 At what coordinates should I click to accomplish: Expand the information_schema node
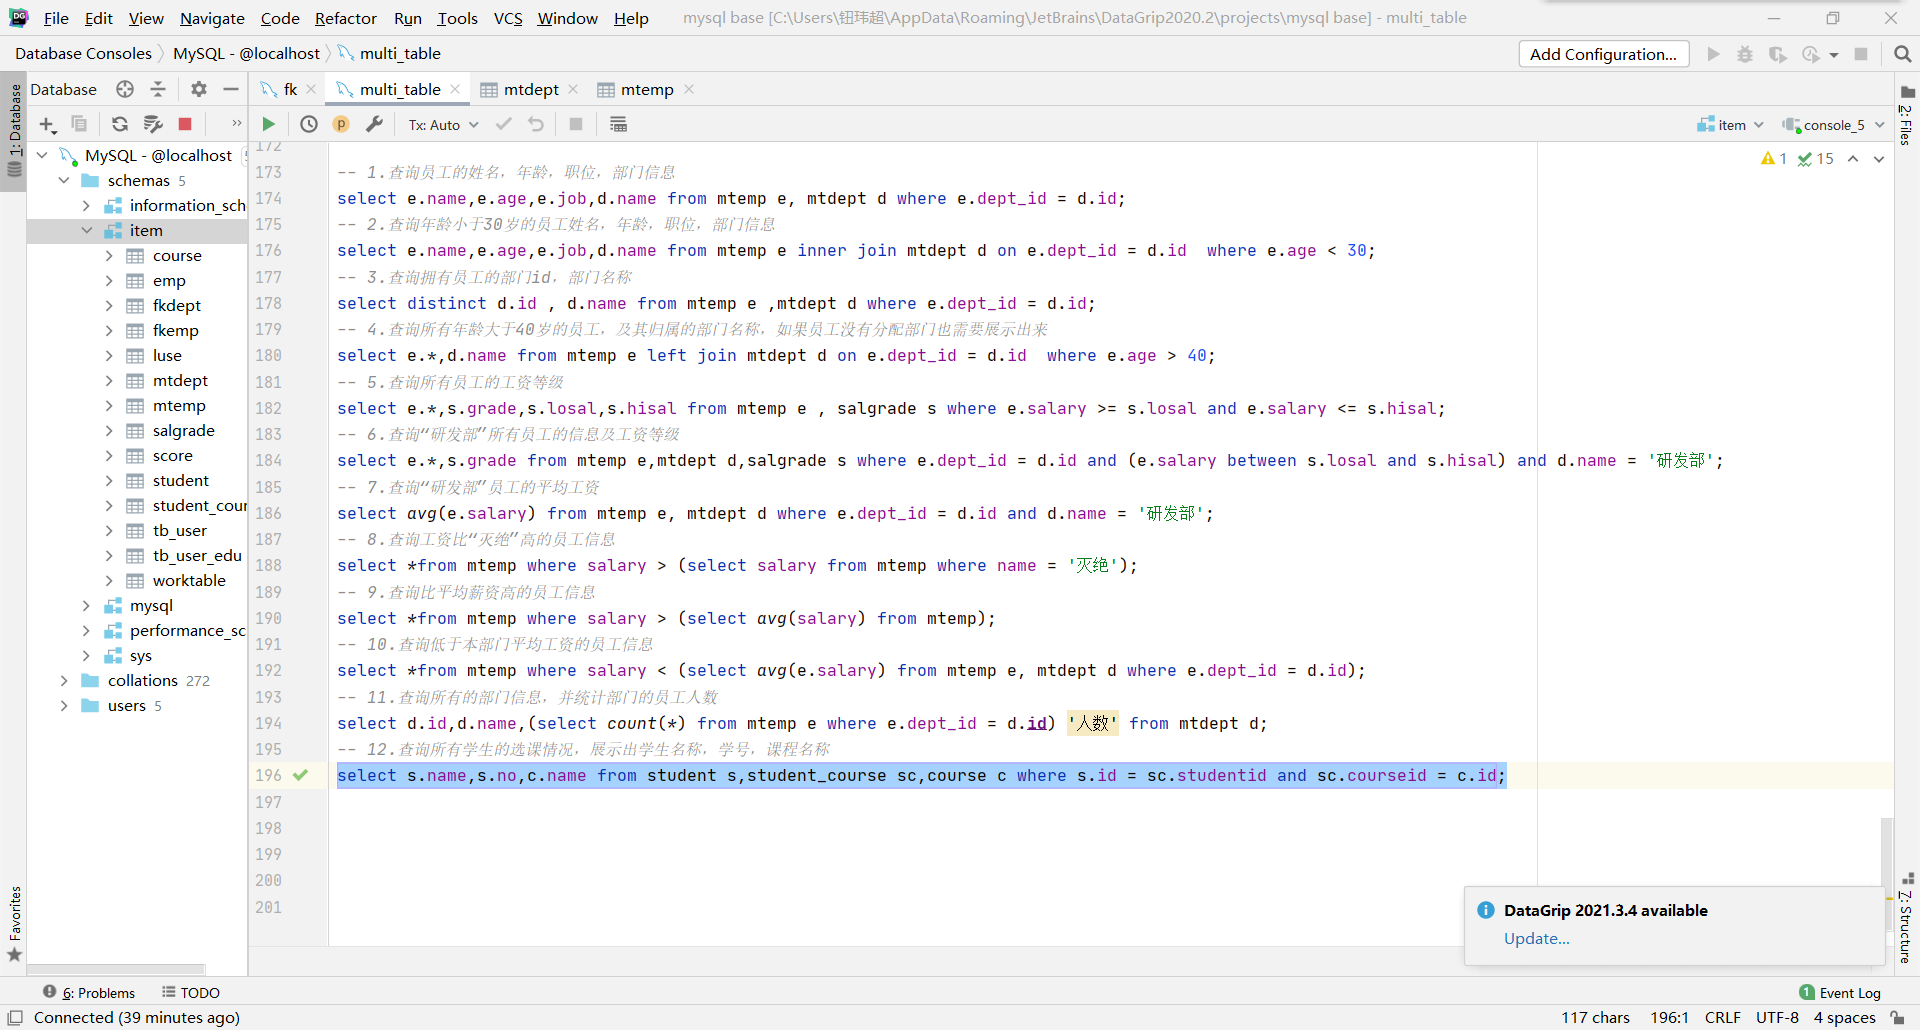pos(87,205)
